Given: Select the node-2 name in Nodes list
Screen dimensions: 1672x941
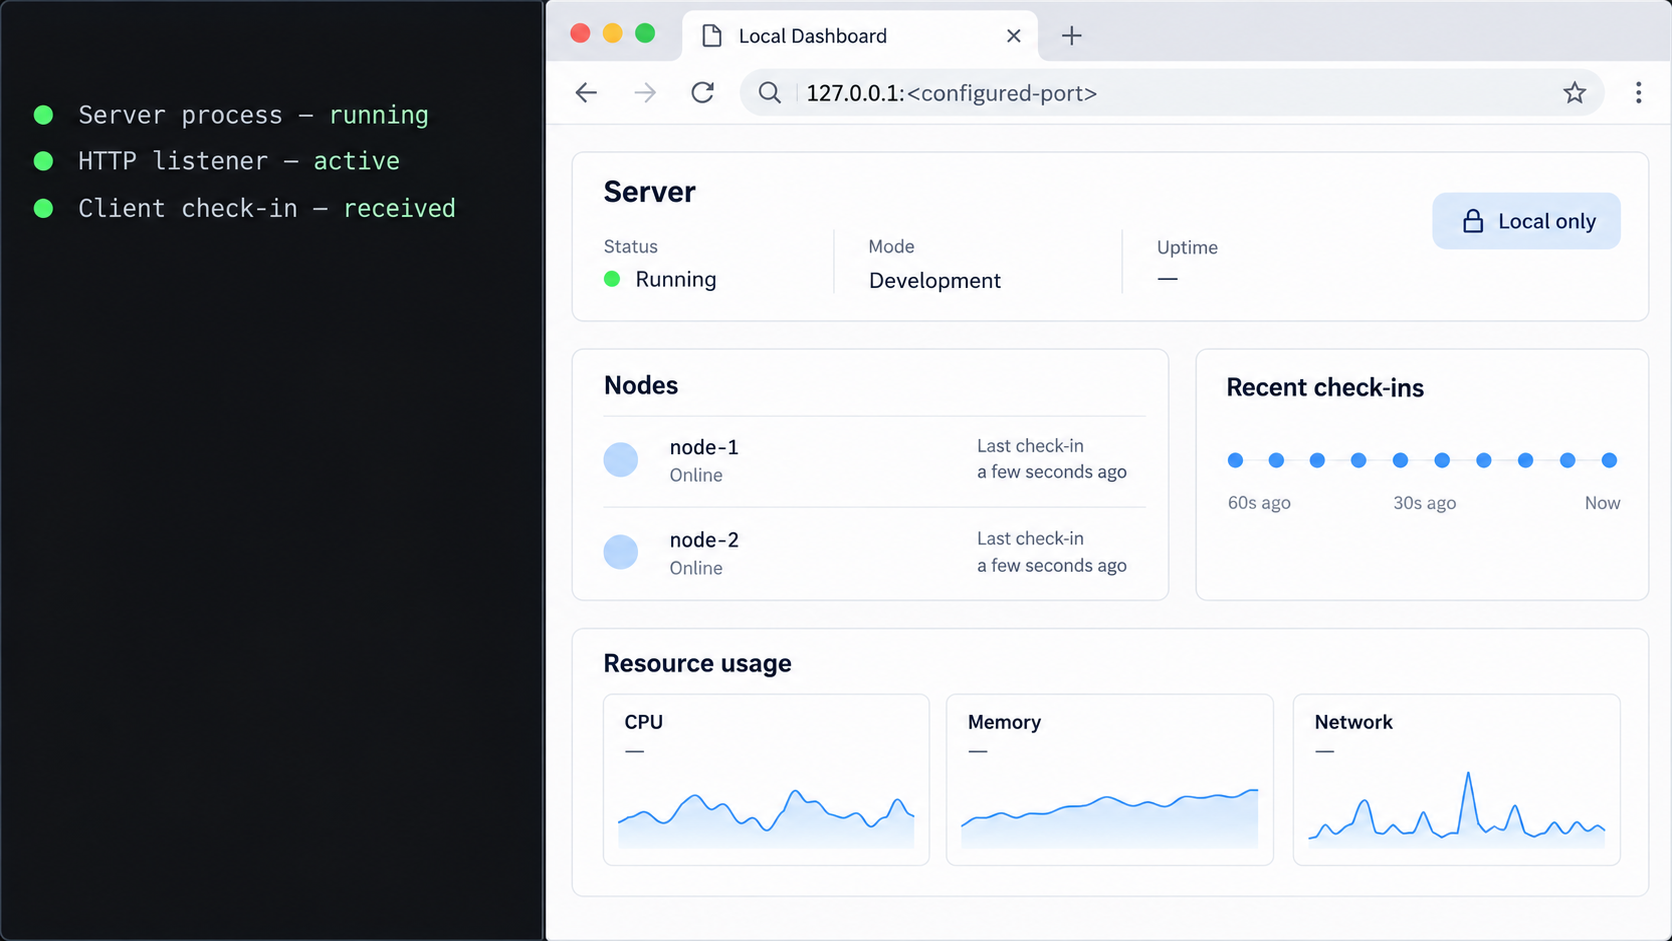Looking at the screenshot, I should click(x=704, y=540).
